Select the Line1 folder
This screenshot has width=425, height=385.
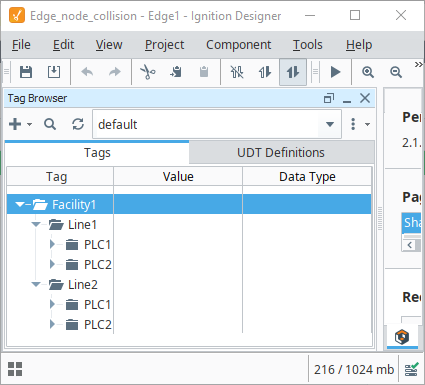point(82,225)
